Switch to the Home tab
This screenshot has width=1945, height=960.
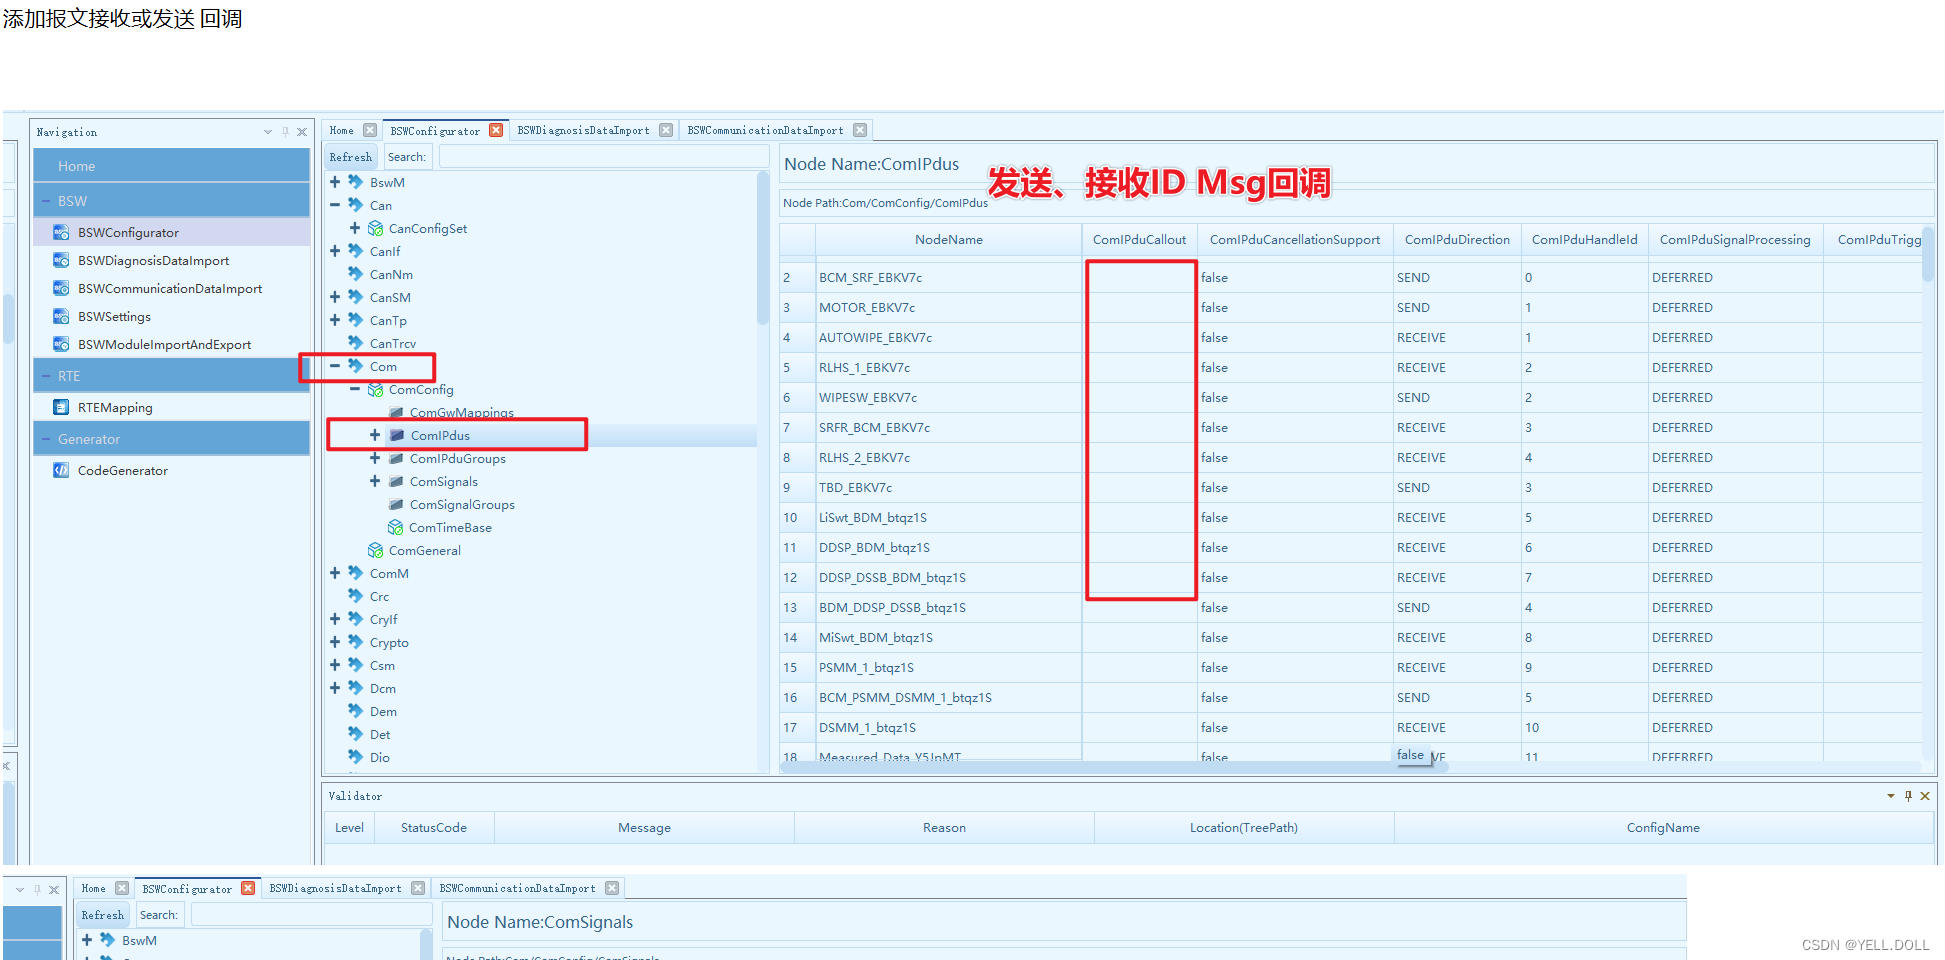point(341,130)
